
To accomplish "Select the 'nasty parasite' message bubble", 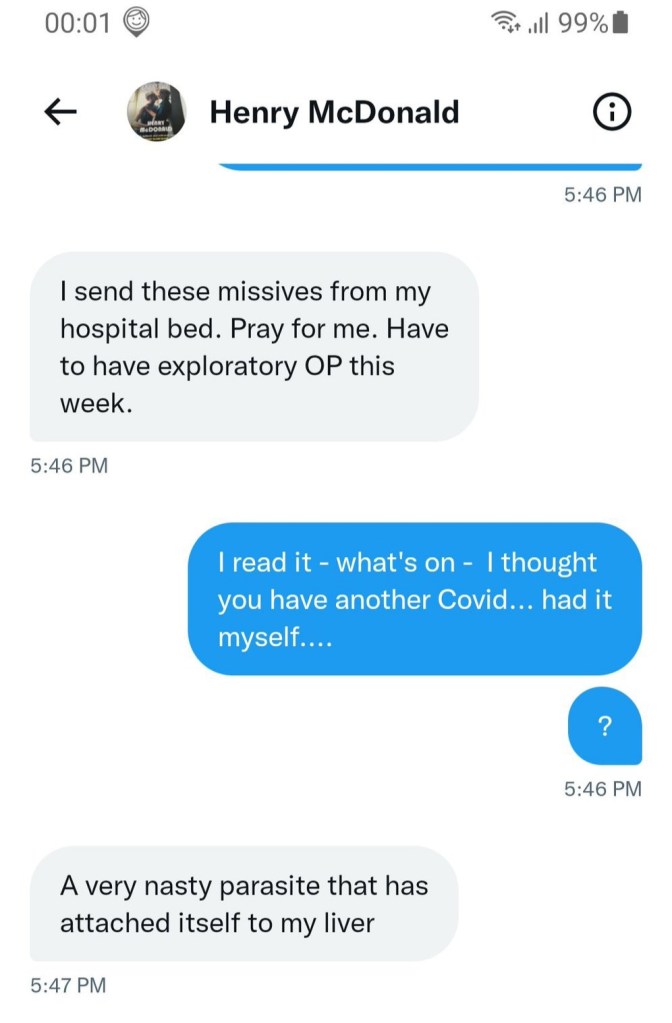I will pos(244,903).
